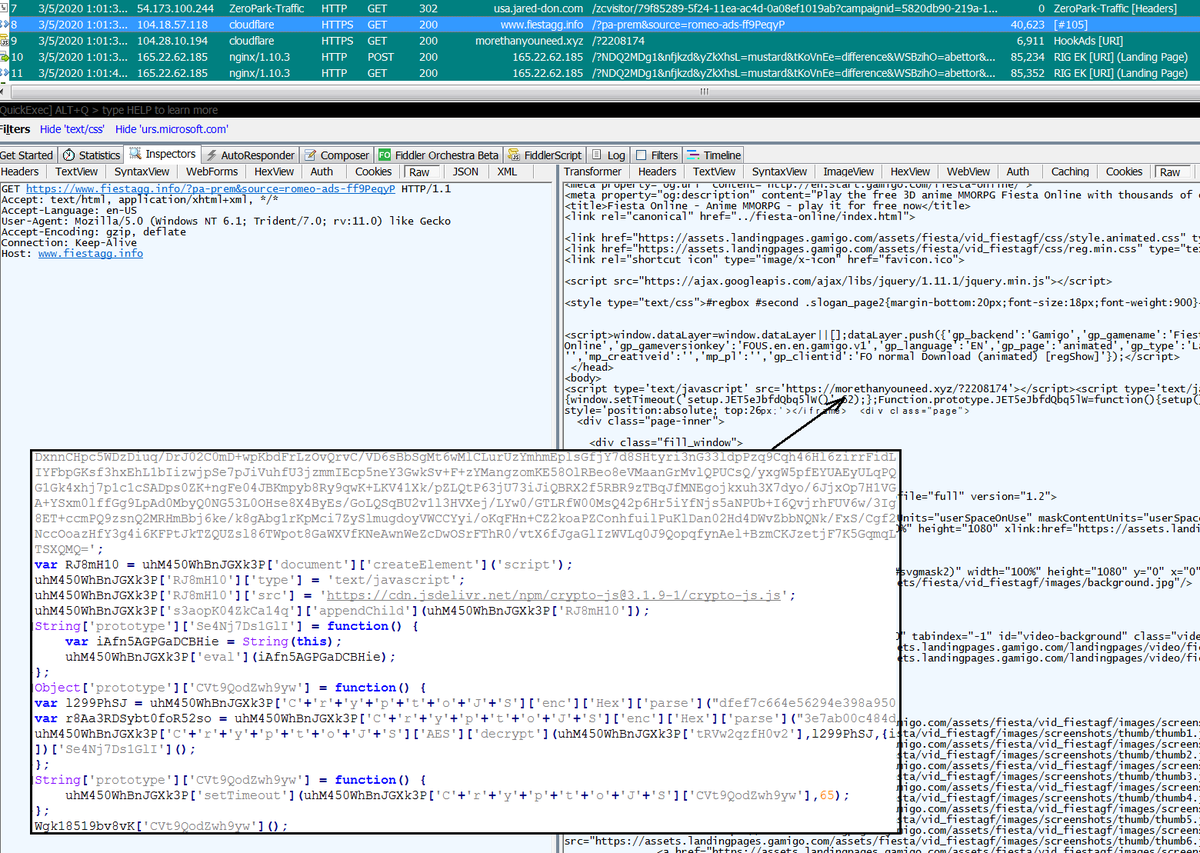Select session 11 RIG EK row
The image size is (1200, 853).
600,73
